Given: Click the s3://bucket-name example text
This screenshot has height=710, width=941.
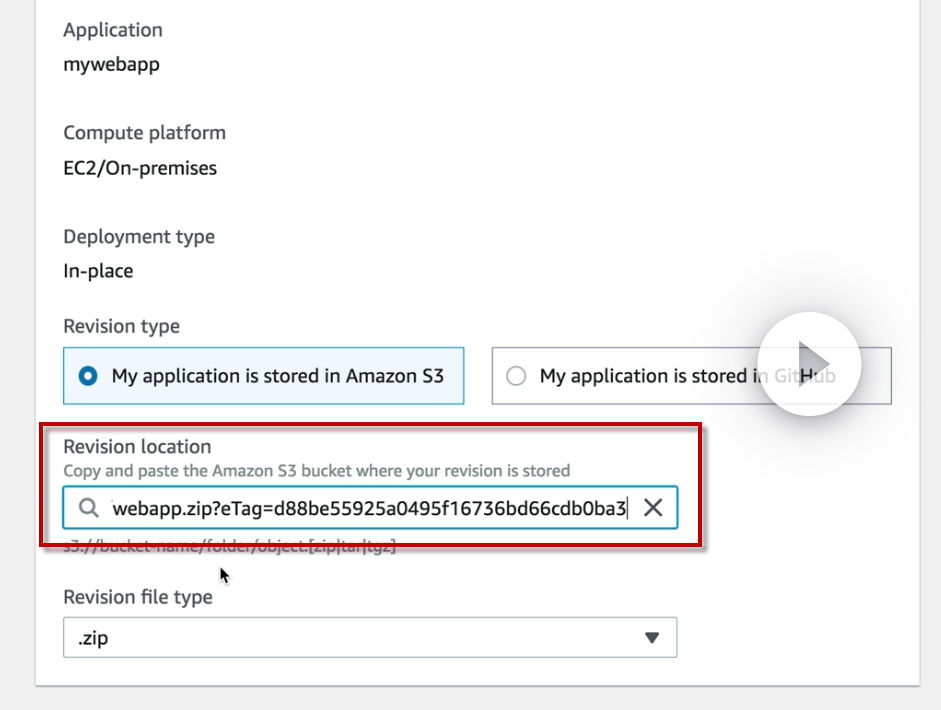Looking at the screenshot, I should pos(230,548).
